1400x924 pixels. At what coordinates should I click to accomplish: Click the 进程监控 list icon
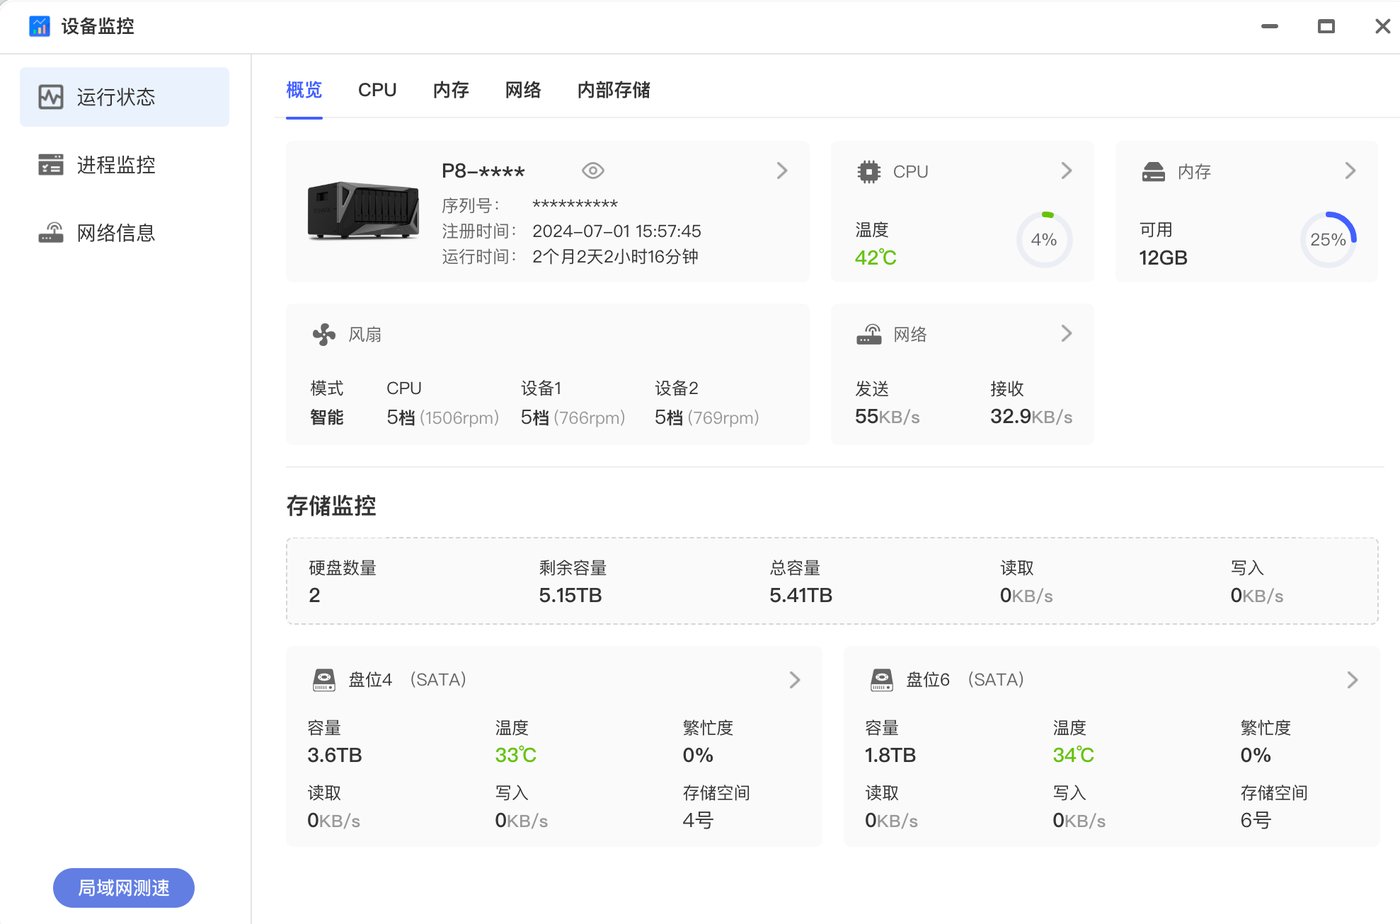51,165
